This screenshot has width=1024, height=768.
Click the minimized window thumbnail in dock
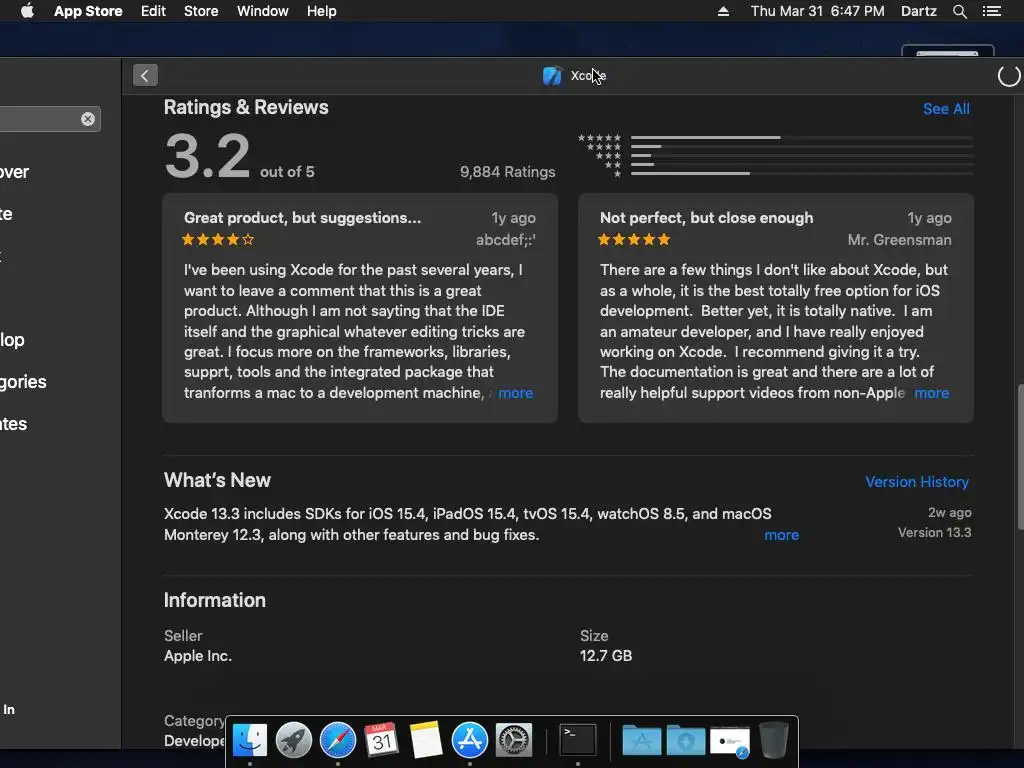click(729, 742)
